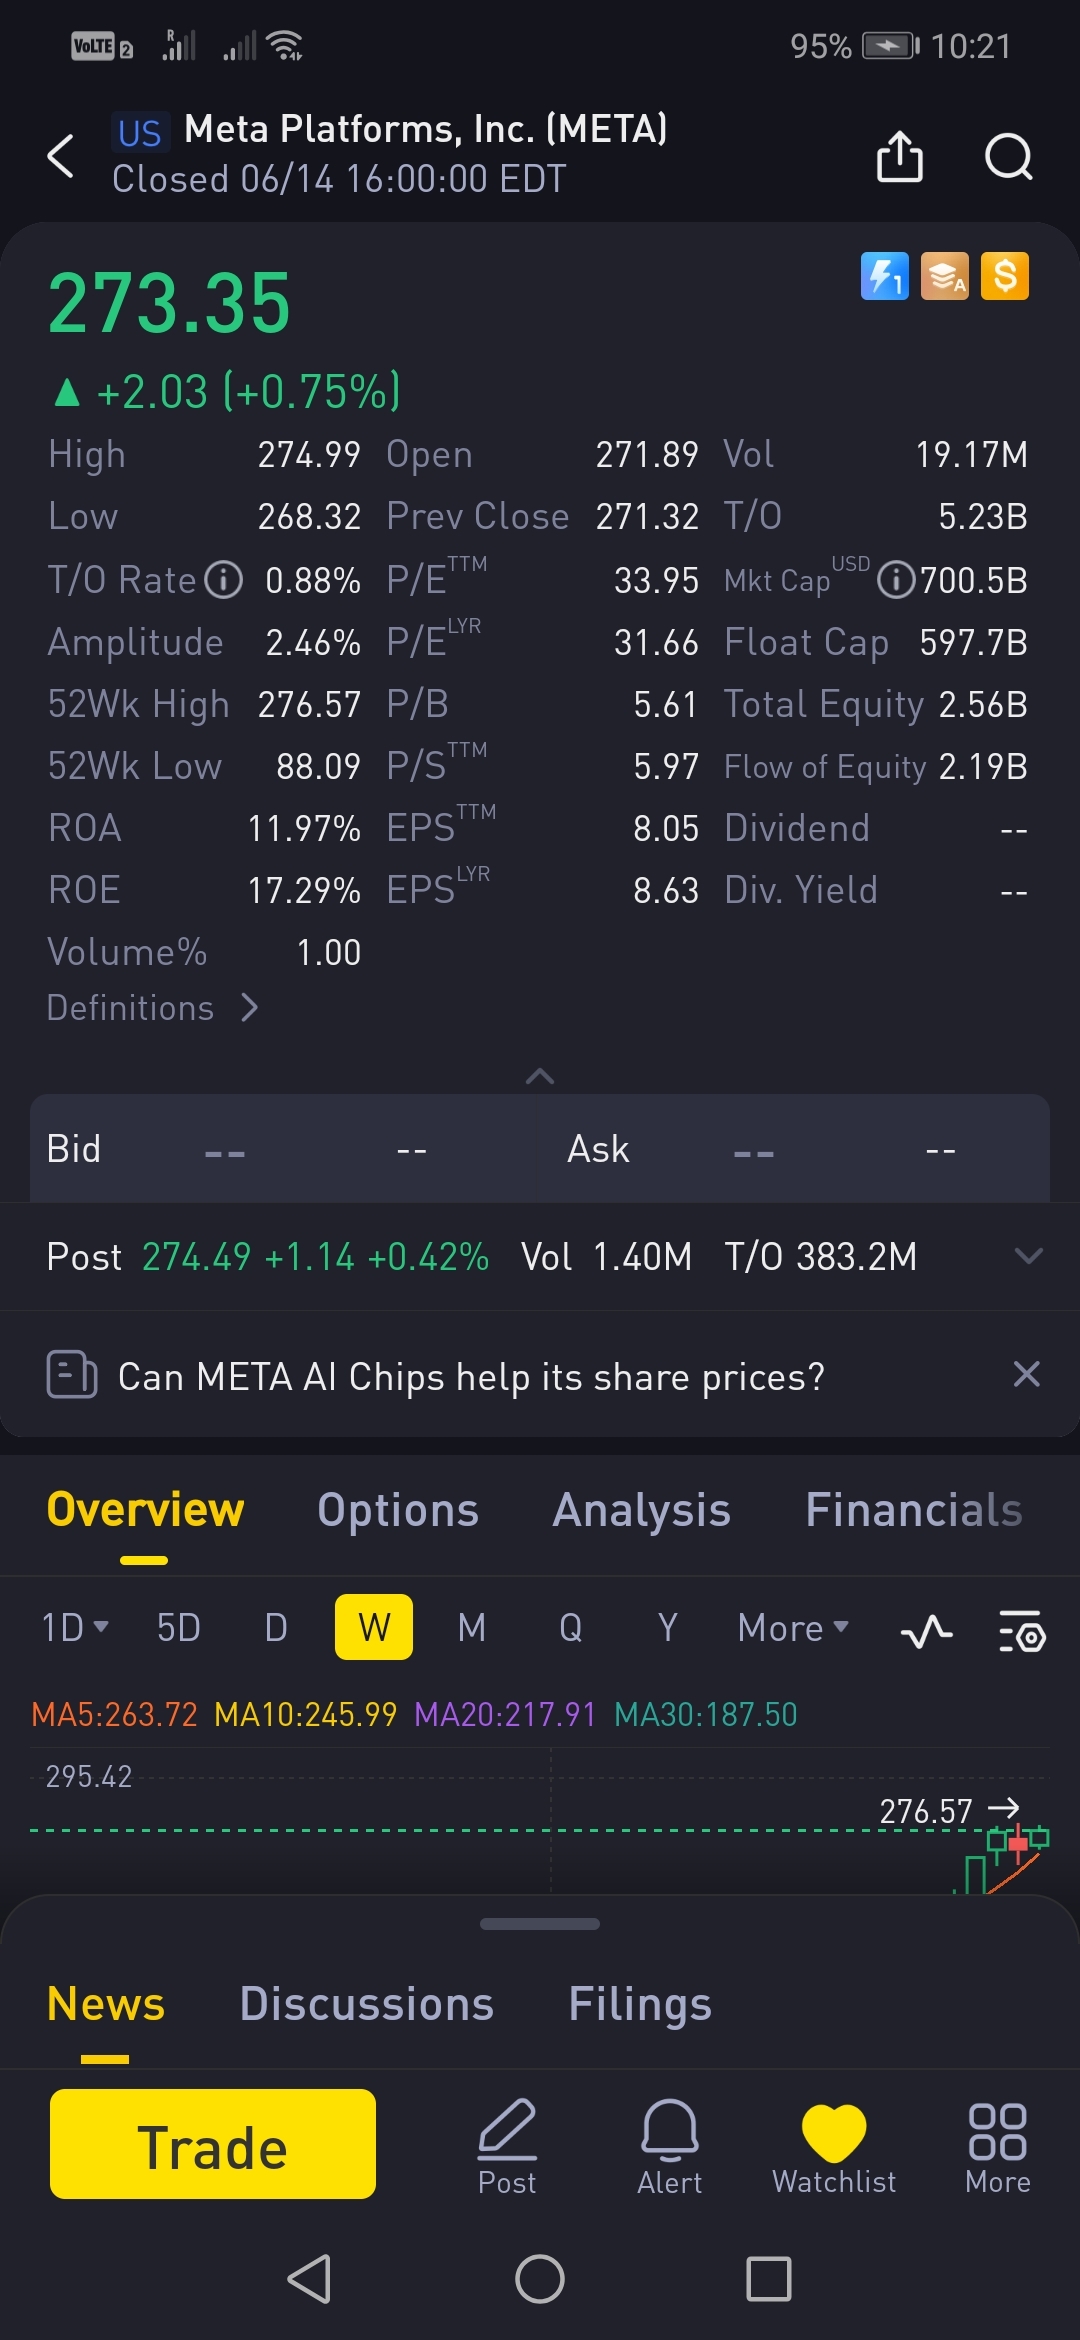Expand the Post market row chevron

click(x=1028, y=1256)
